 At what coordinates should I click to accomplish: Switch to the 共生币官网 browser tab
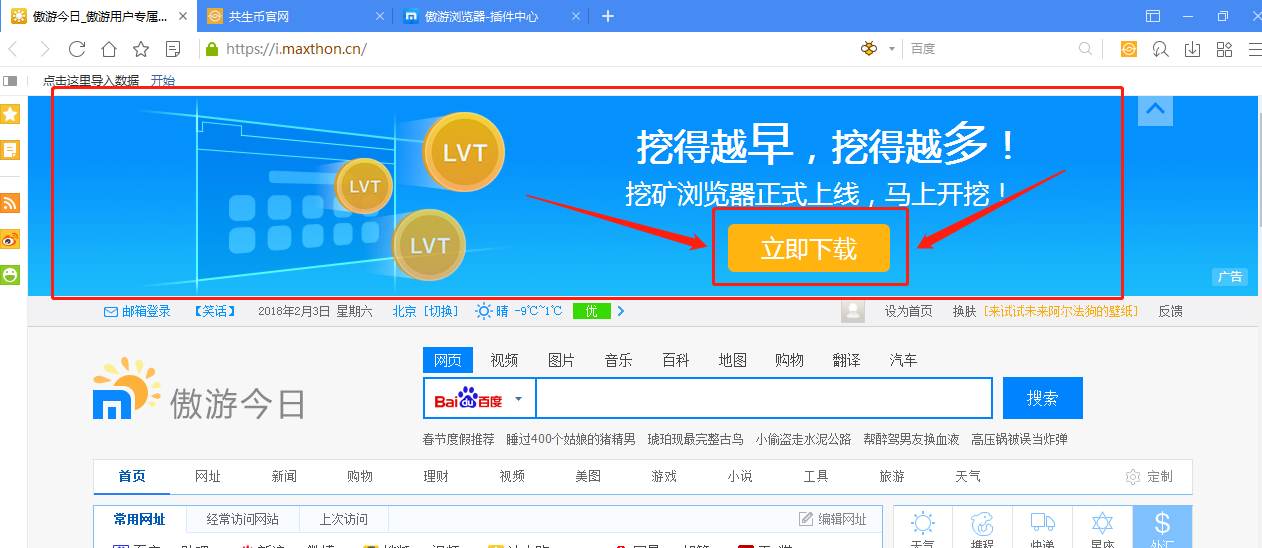pyautogui.click(x=290, y=16)
